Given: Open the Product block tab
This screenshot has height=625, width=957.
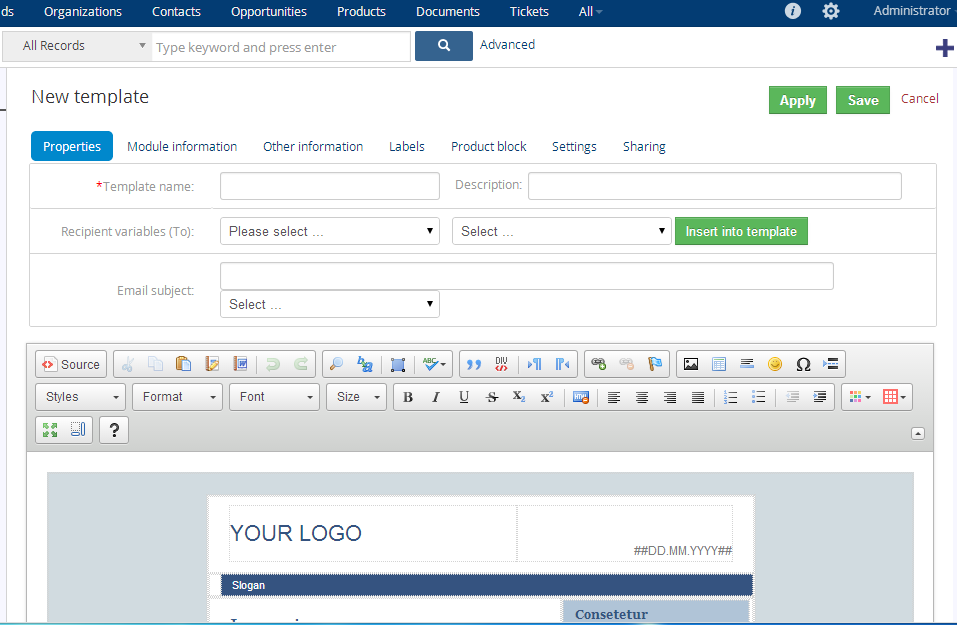Looking at the screenshot, I should click(x=489, y=146).
